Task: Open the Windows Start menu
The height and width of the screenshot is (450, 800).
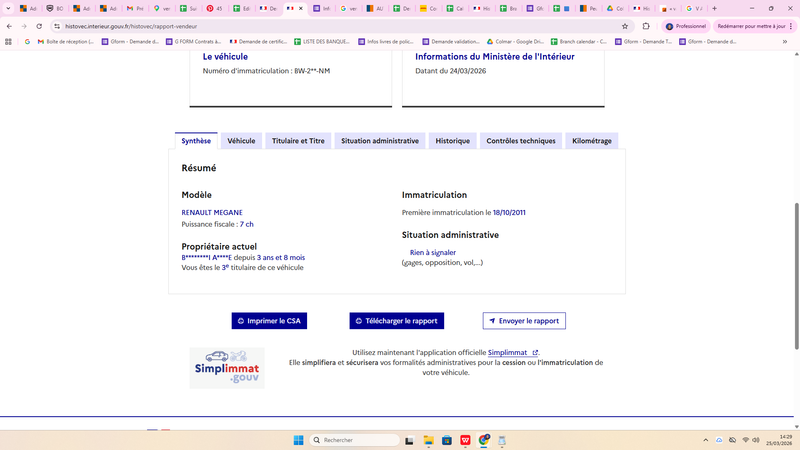Action: (x=298, y=440)
